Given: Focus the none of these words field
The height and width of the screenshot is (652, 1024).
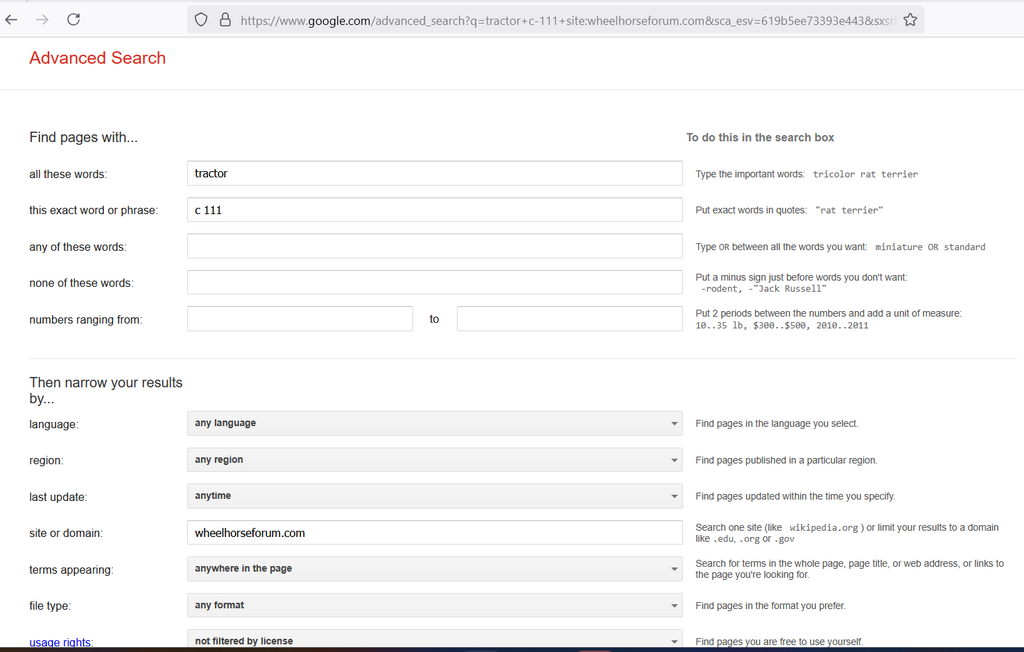Looking at the screenshot, I should click(x=434, y=282).
